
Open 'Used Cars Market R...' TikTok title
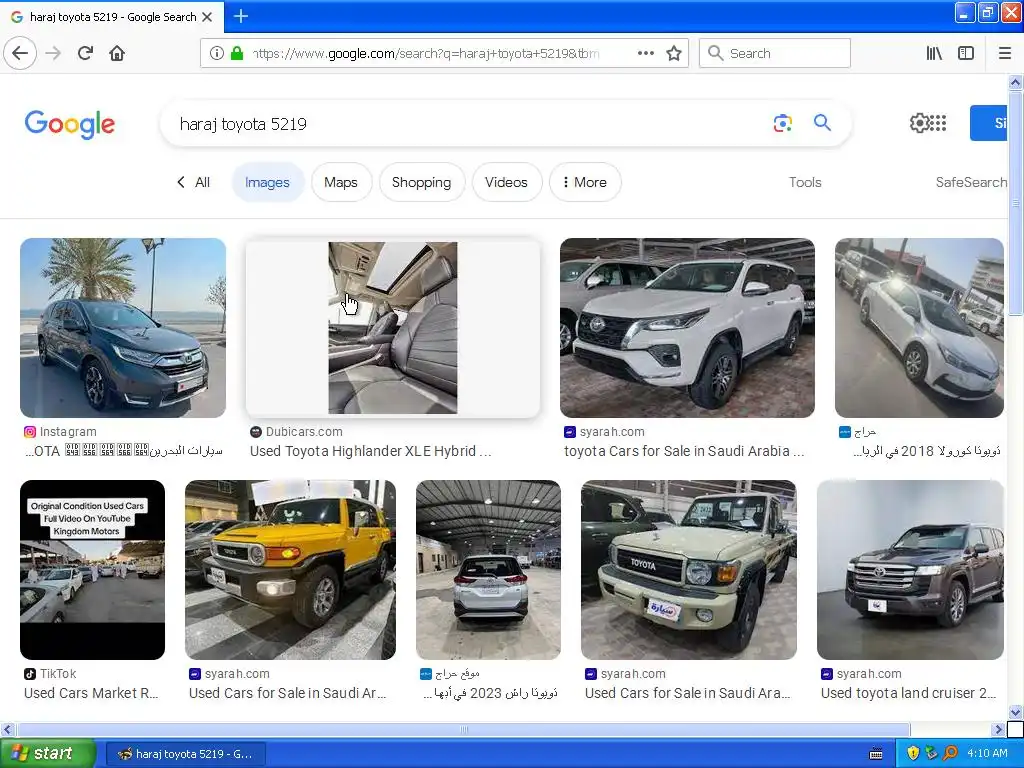[91, 693]
